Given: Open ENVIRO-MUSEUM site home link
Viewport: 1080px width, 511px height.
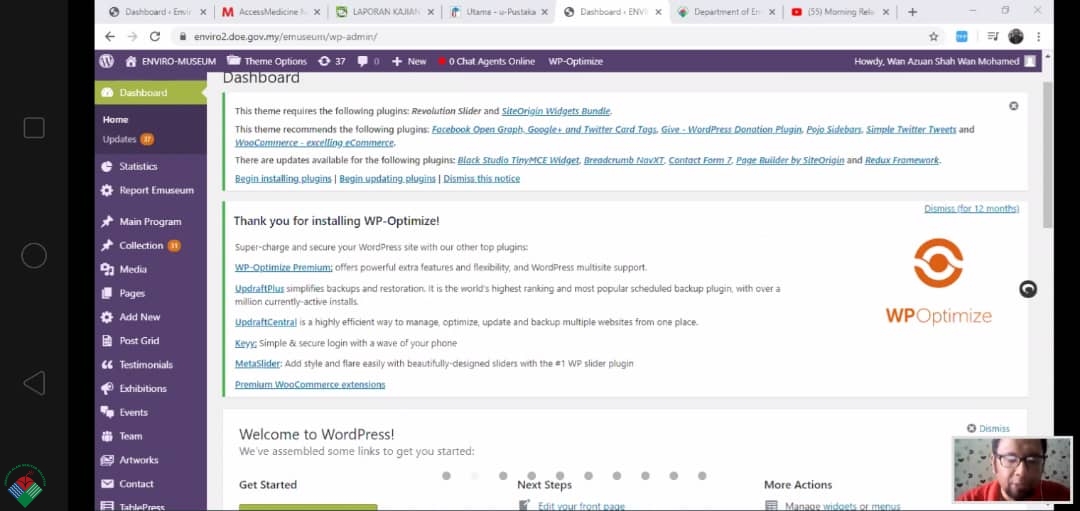Looking at the screenshot, I should click(171, 61).
